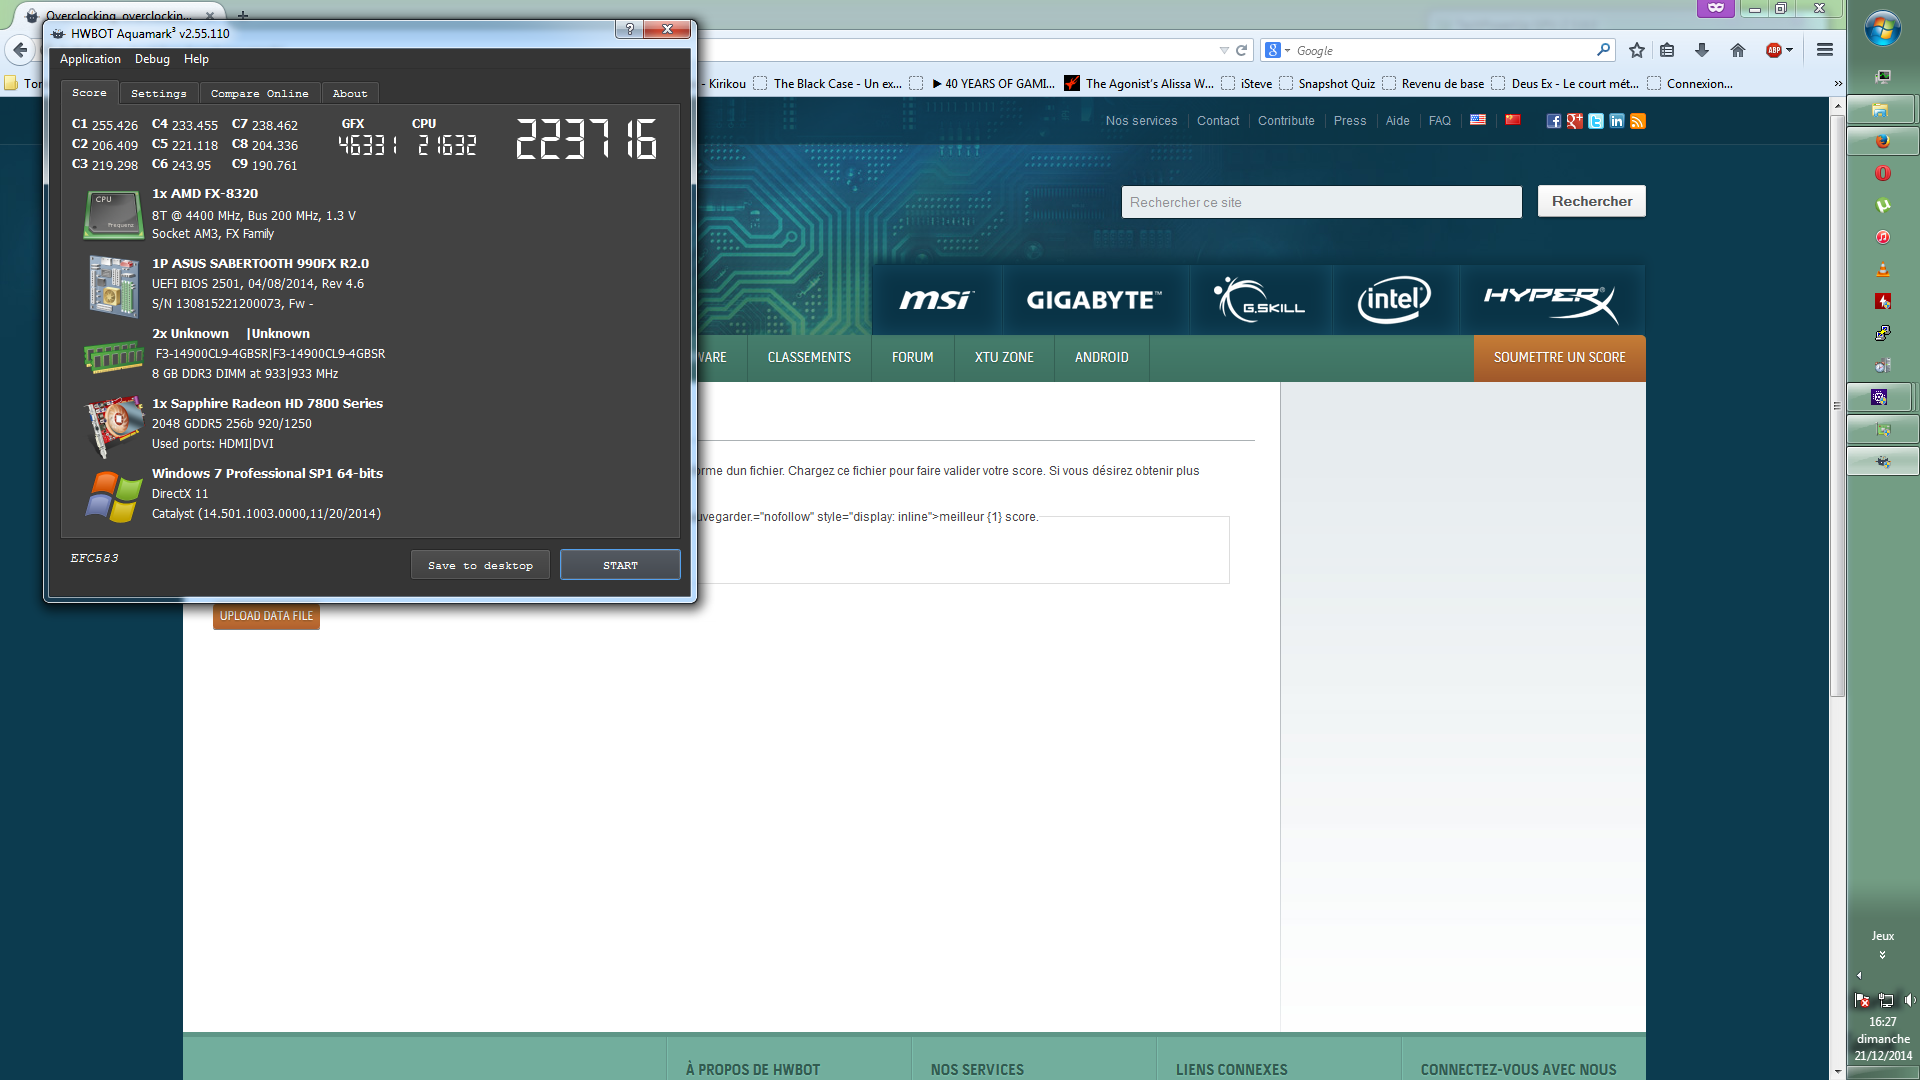The width and height of the screenshot is (1920, 1080).
Task: Click UPLOAD DATA FILE button
Action: click(266, 616)
